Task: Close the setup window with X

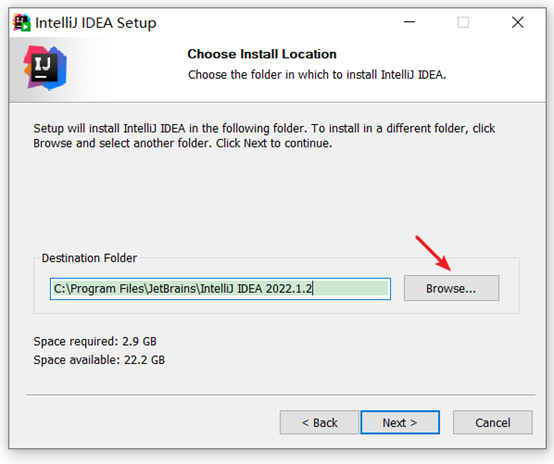Action: [518, 22]
